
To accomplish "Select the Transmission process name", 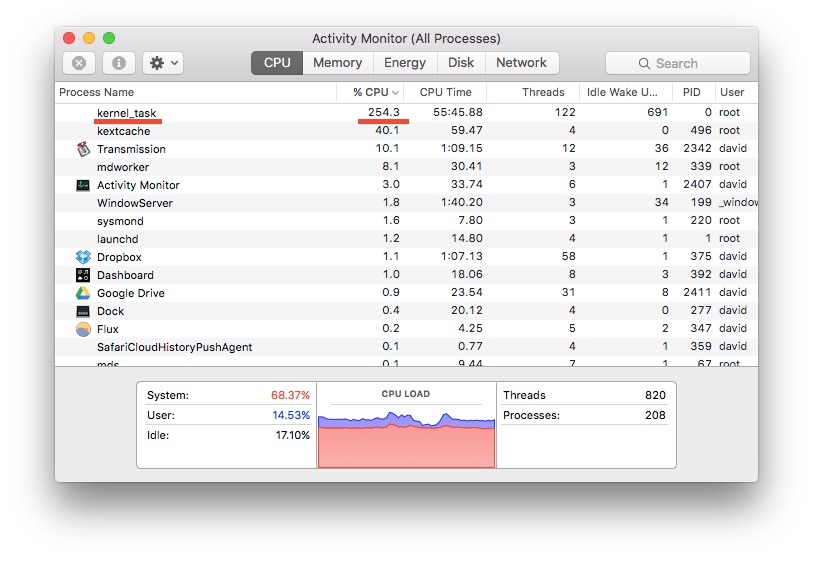I will click(131, 149).
